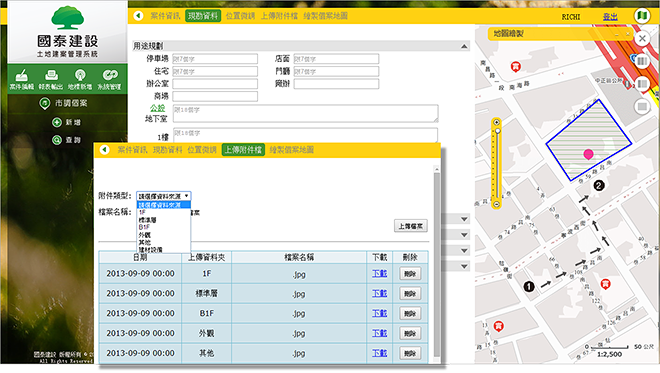Choose 外觀 from the attachment type list

[163, 235]
